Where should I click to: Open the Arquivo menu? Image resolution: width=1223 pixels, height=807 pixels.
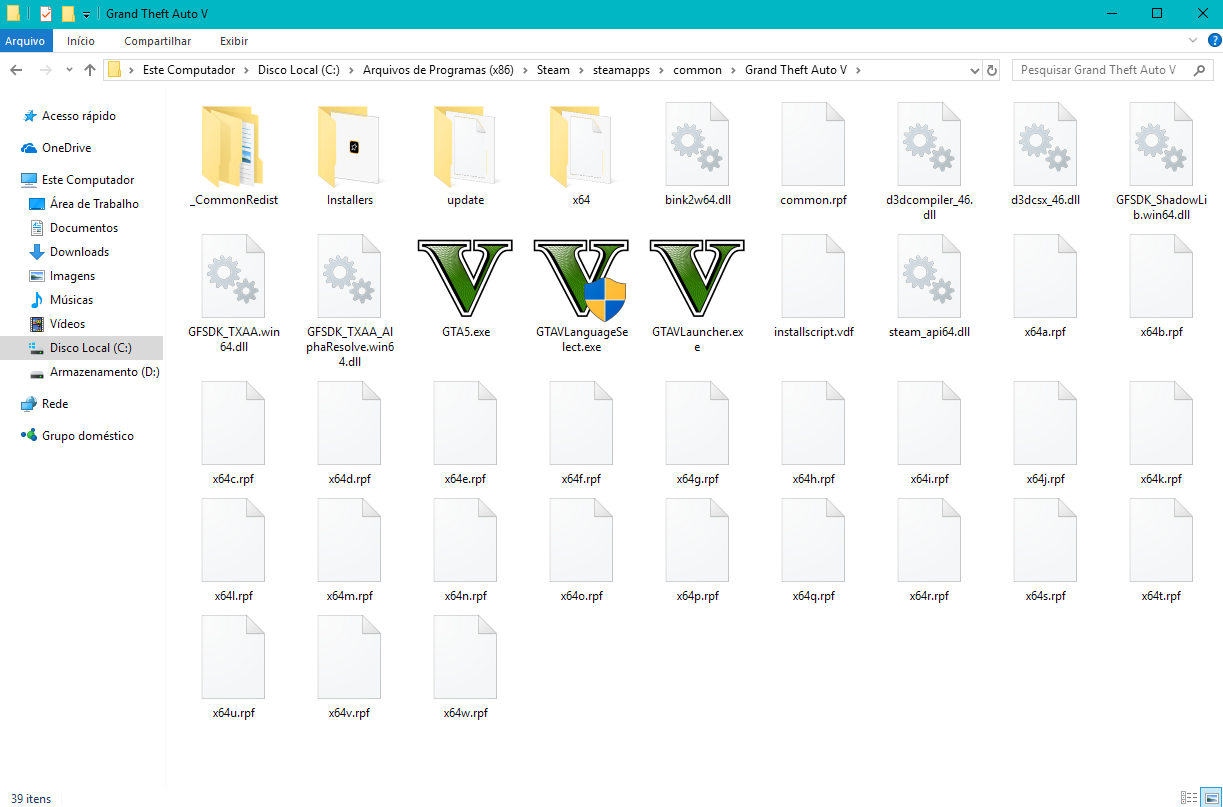[x=25, y=41]
